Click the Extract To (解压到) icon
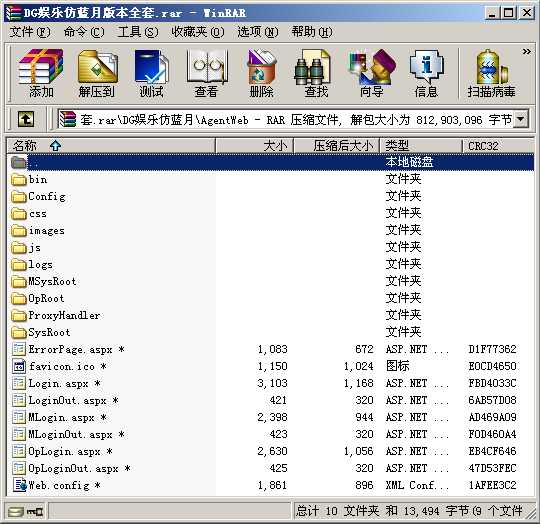 pyautogui.click(x=97, y=73)
